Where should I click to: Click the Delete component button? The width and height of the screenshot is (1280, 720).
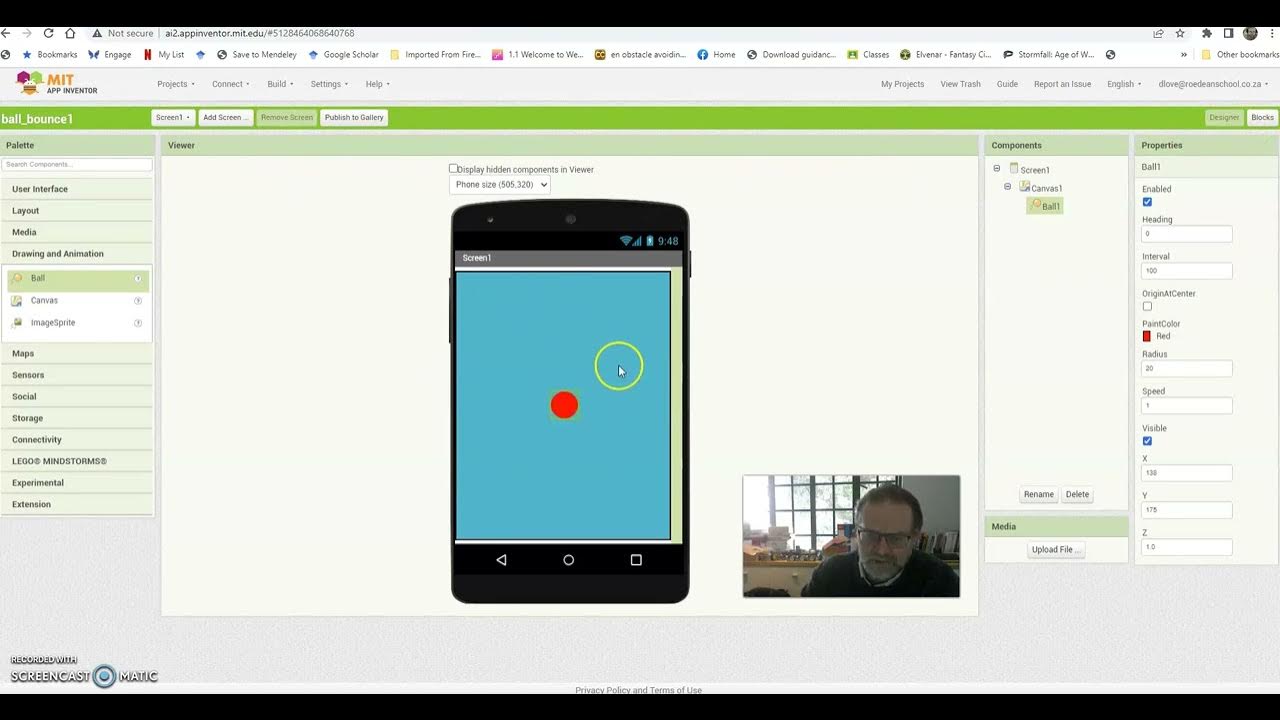coord(1077,494)
